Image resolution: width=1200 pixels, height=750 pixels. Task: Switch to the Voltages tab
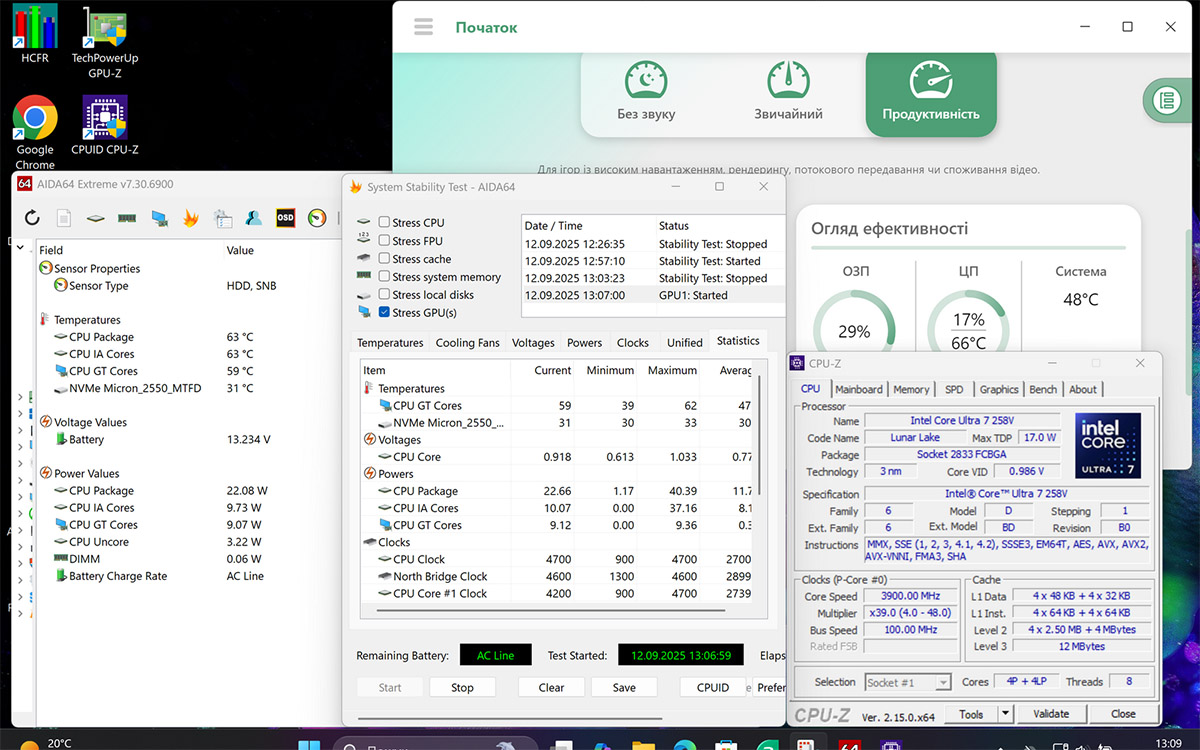click(533, 342)
